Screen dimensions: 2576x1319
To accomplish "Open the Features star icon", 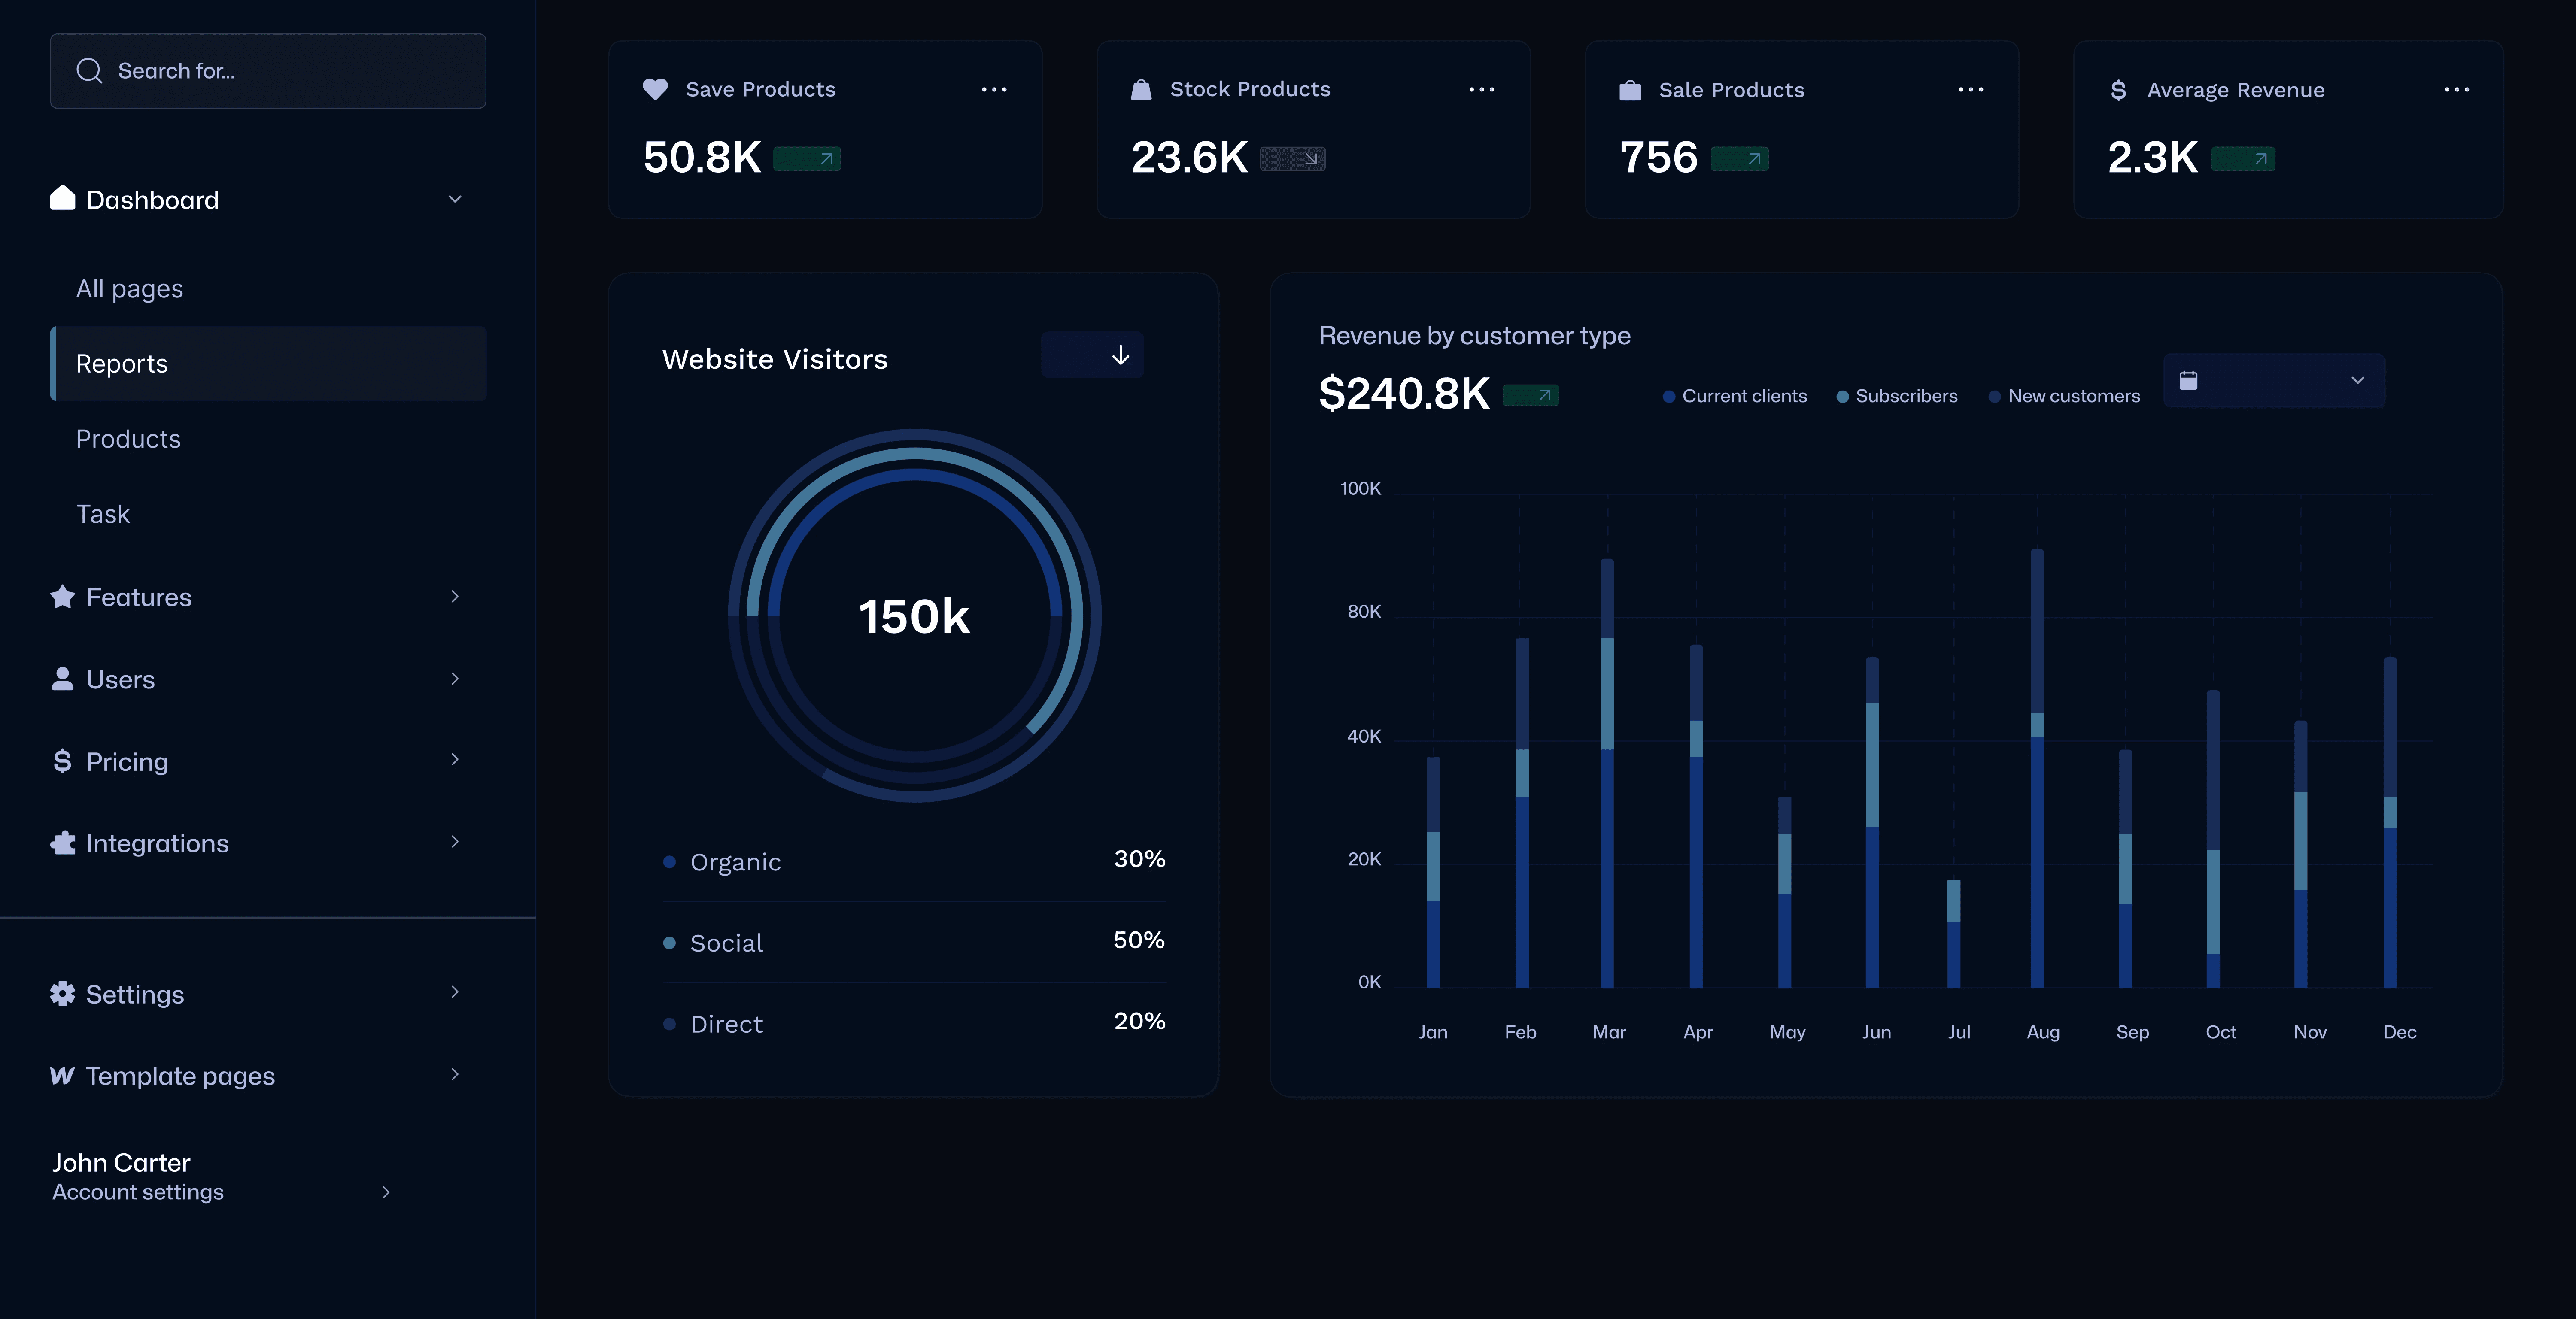I will (62, 596).
